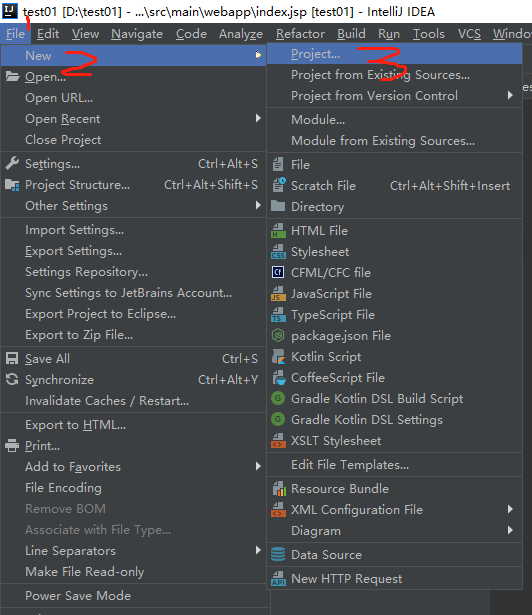Viewport: 532px width, 615px height.
Task: Click the Scratch File icon
Action: [279, 185]
